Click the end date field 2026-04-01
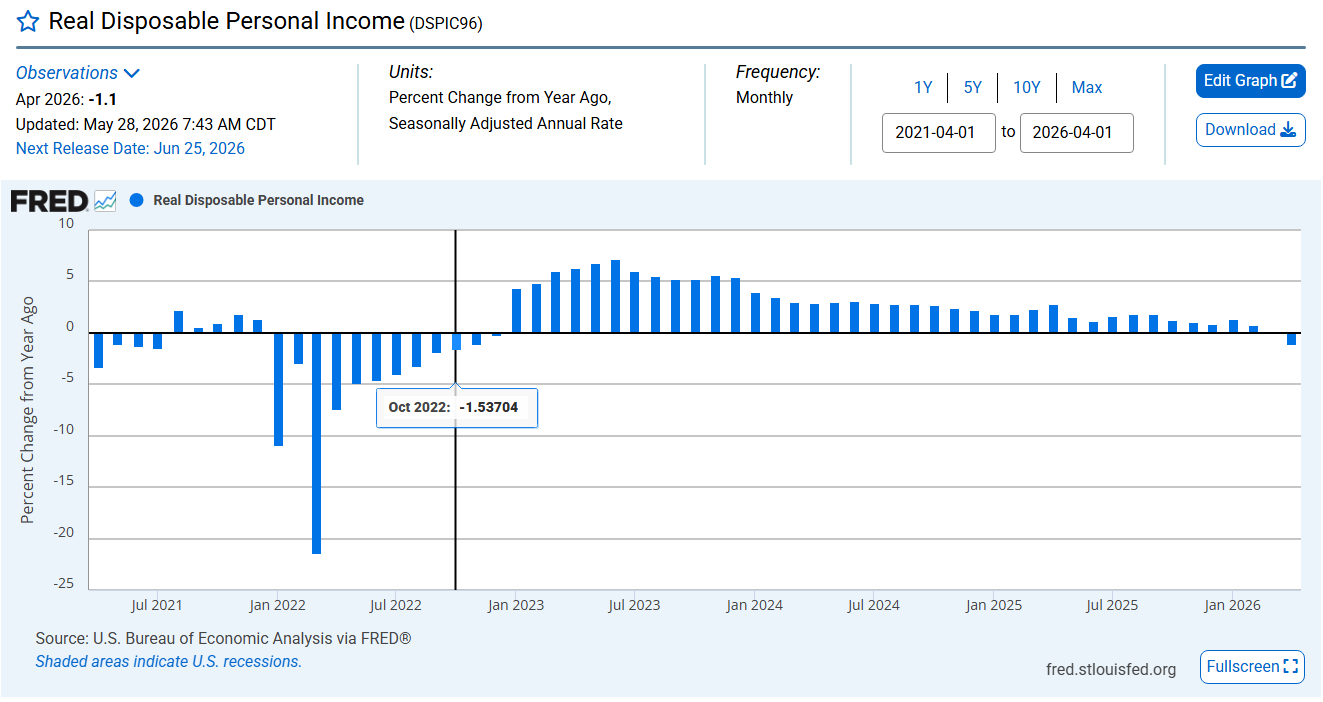The height and width of the screenshot is (702, 1323). coord(1077,133)
